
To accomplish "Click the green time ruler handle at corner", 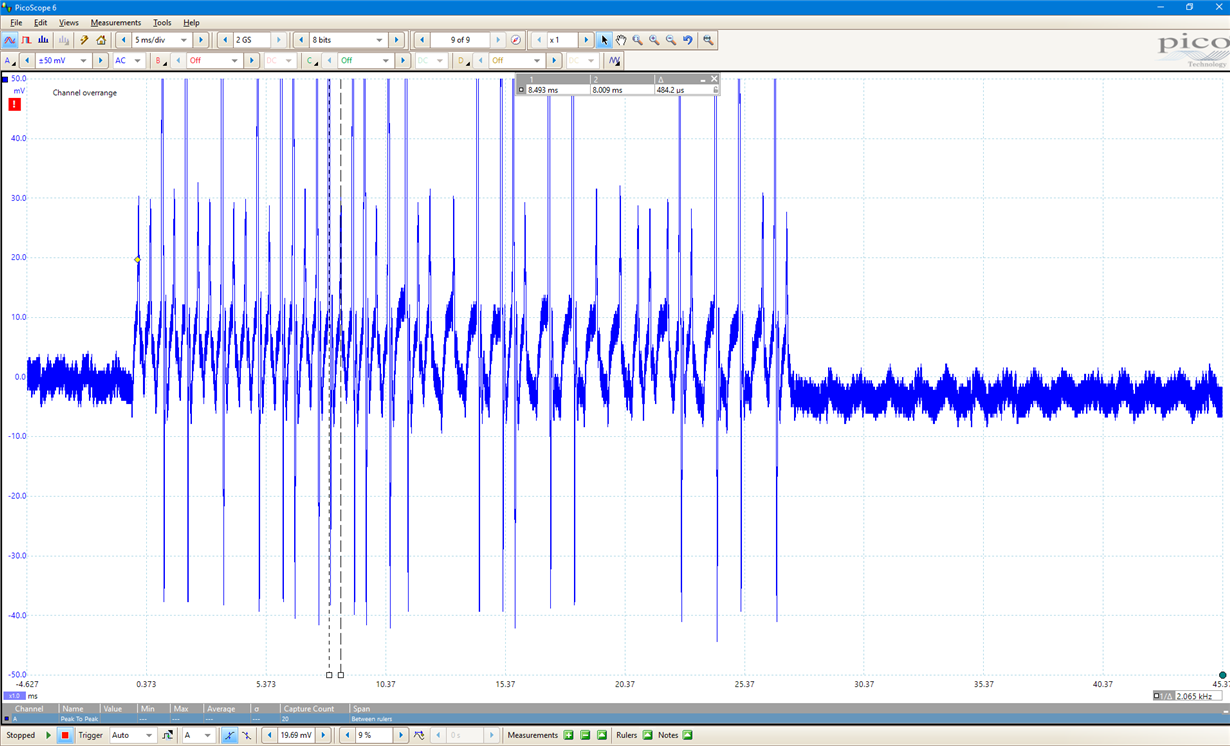I will coord(1223,675).
